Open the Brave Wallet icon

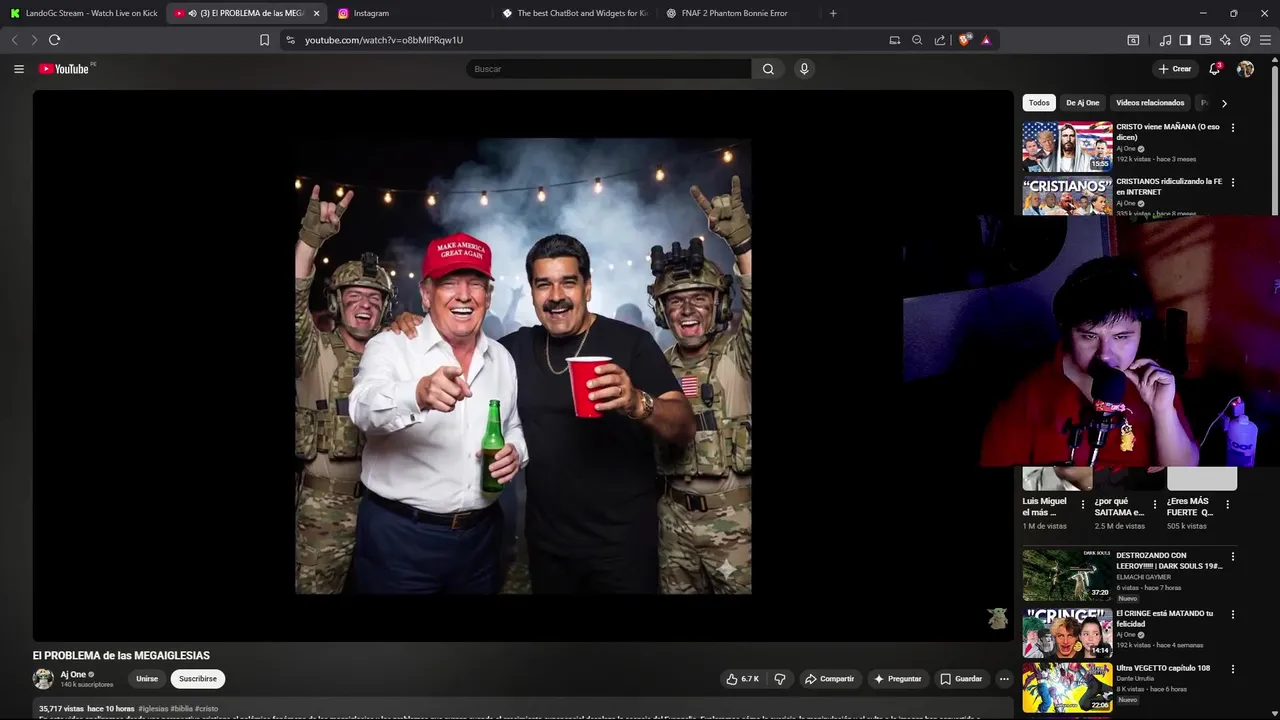(1205, 40)
